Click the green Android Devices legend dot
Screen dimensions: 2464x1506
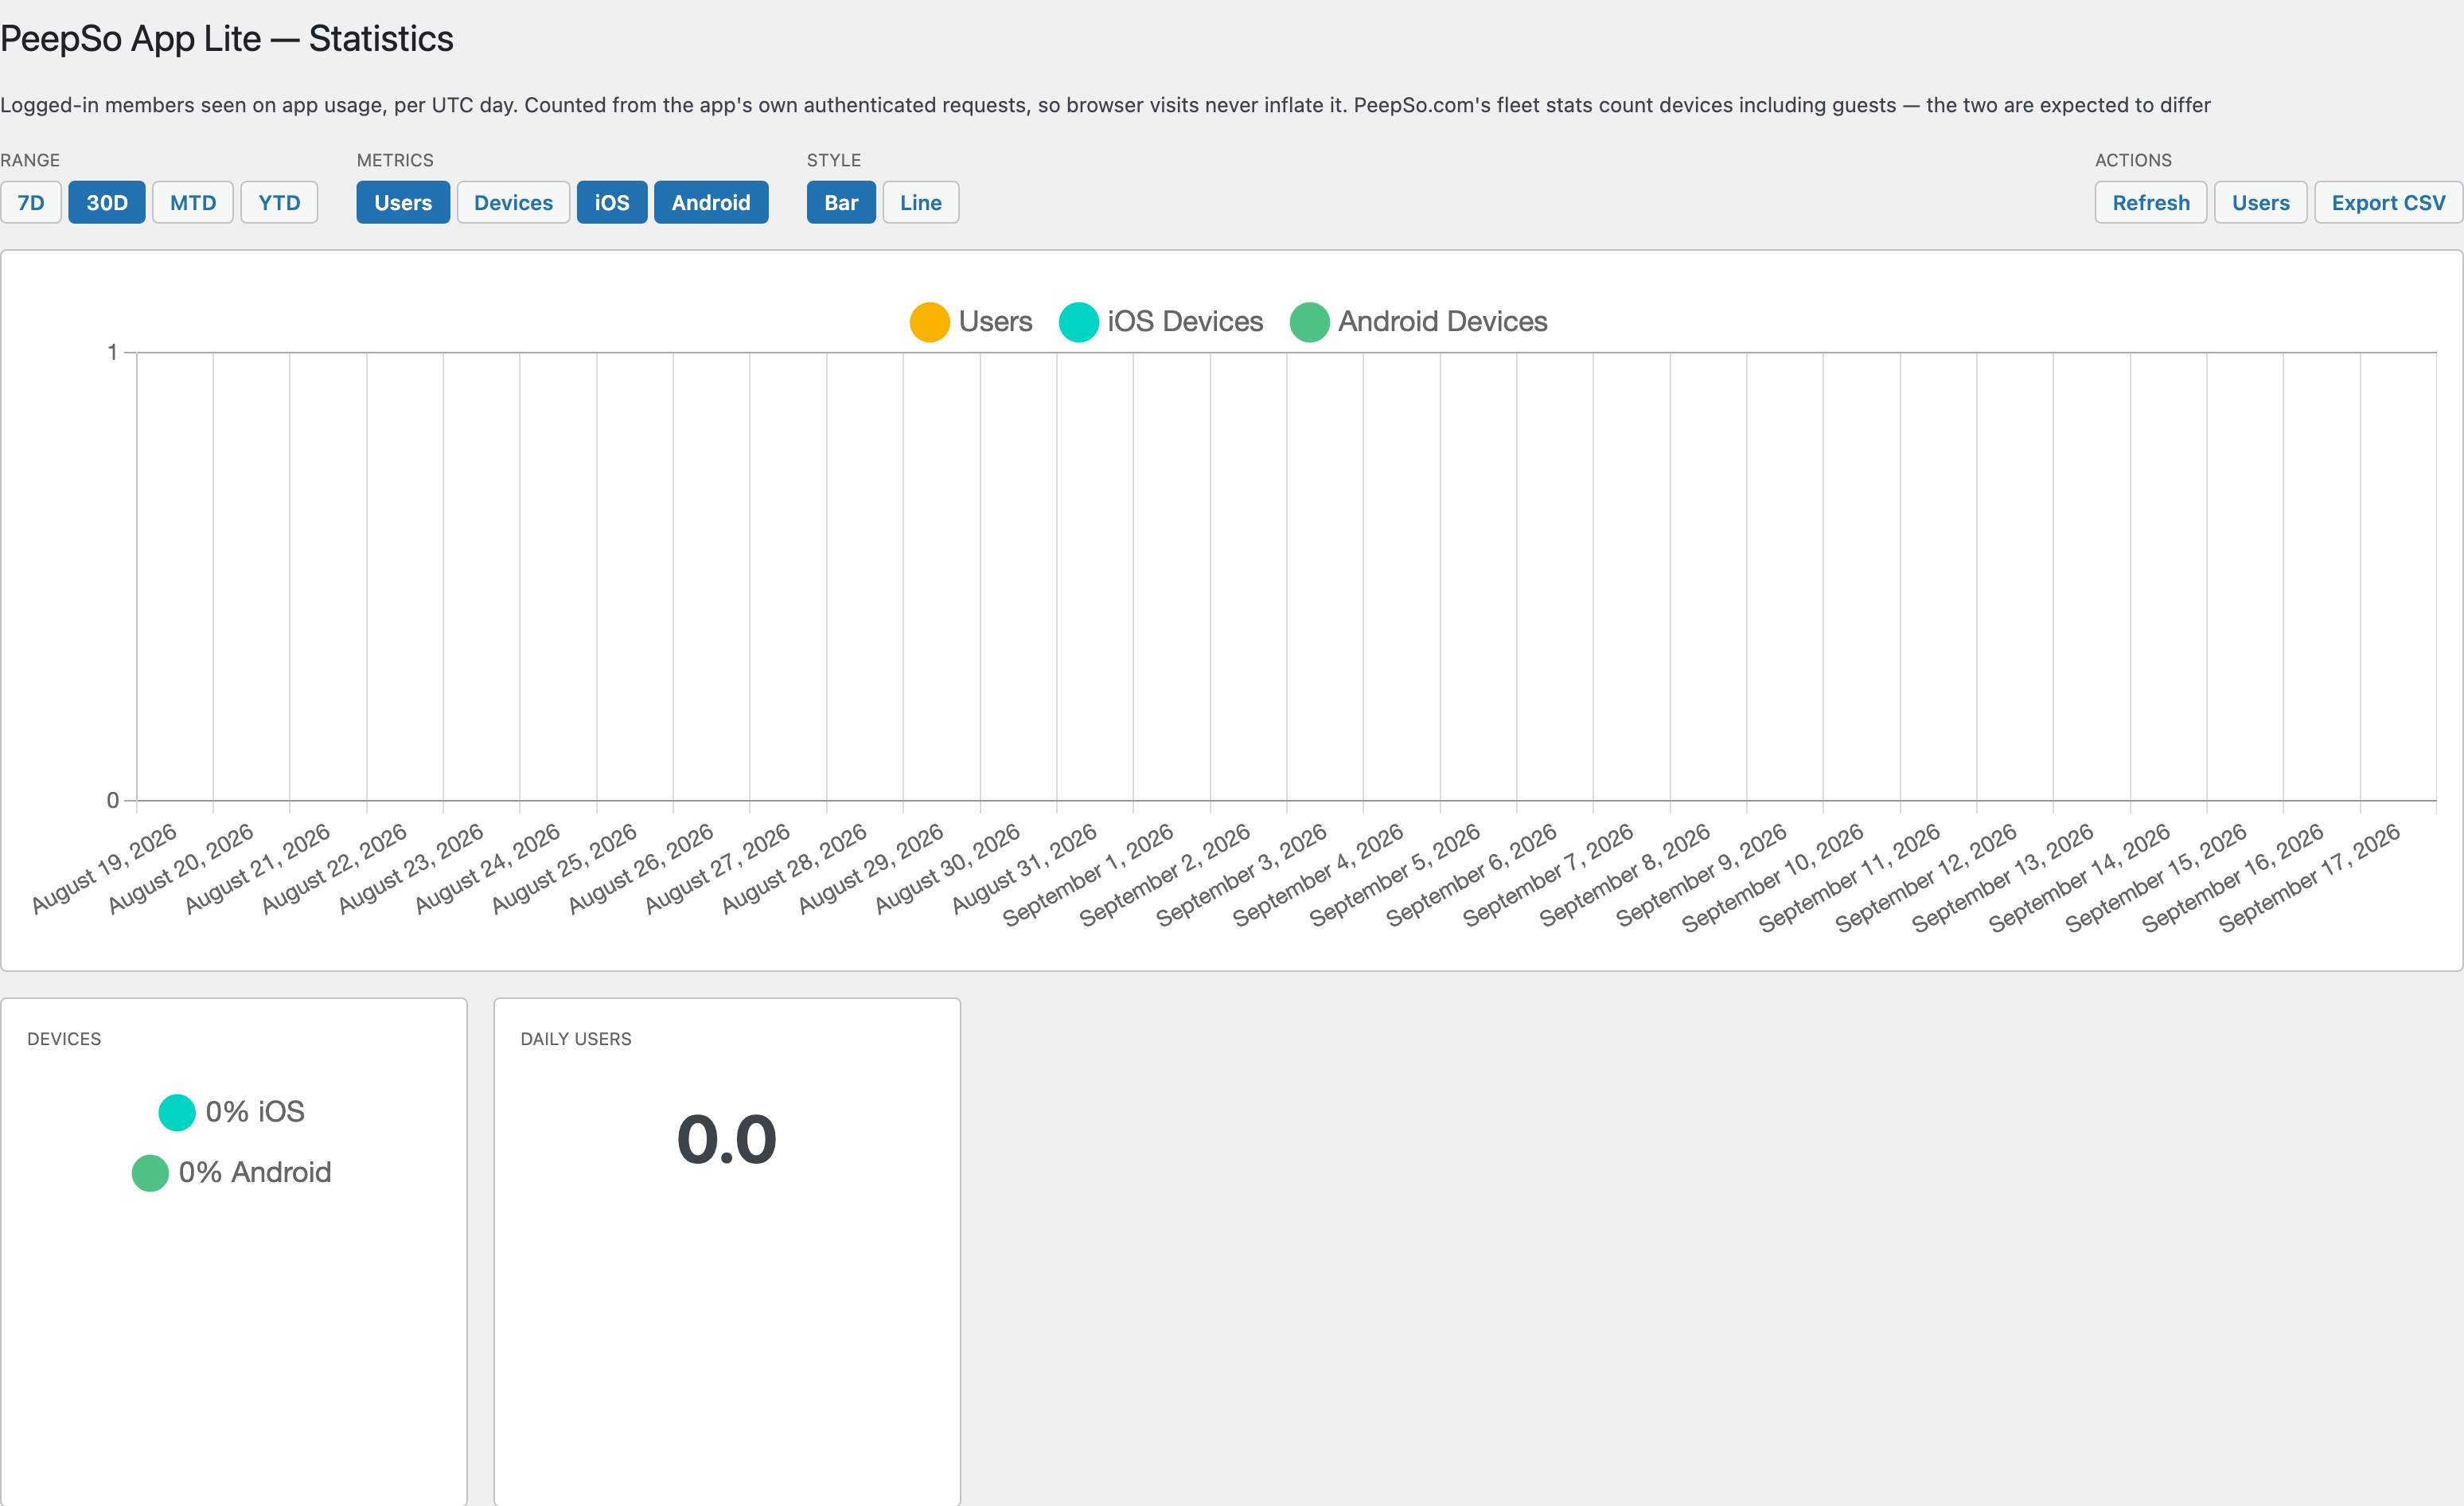[x=1309, y=322]
